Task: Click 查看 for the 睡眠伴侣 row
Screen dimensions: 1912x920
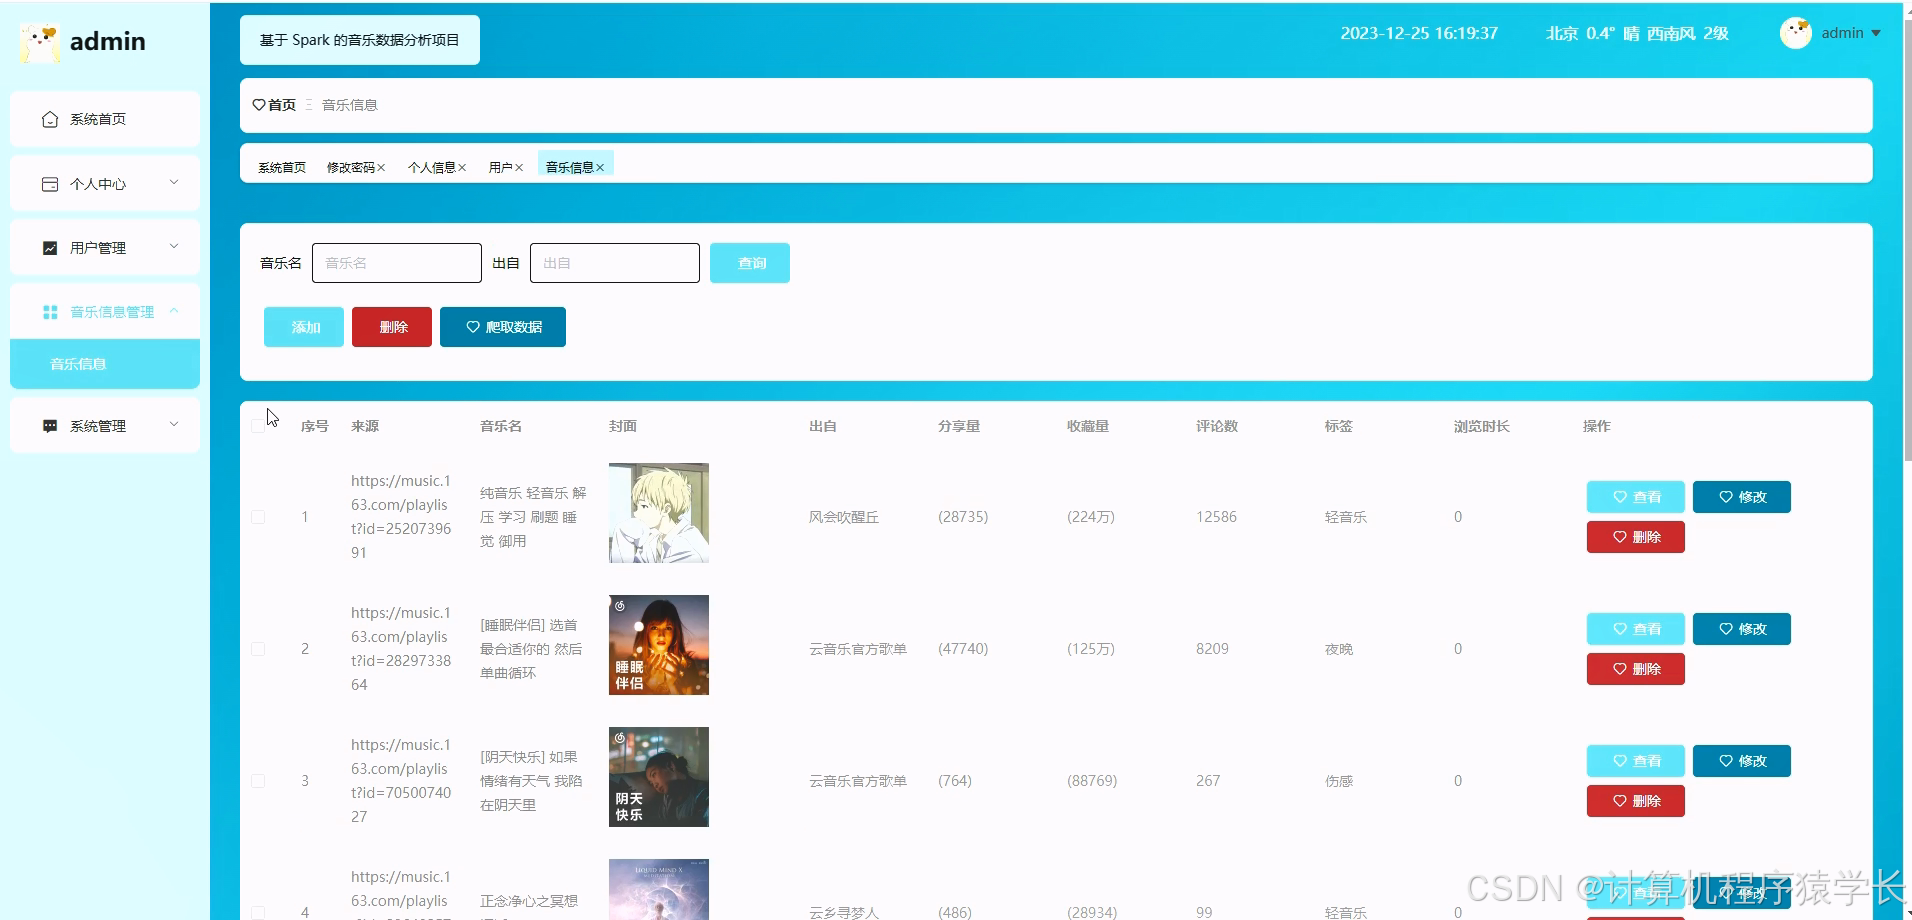Action: pyautogui.click(x=1636, y=629)
